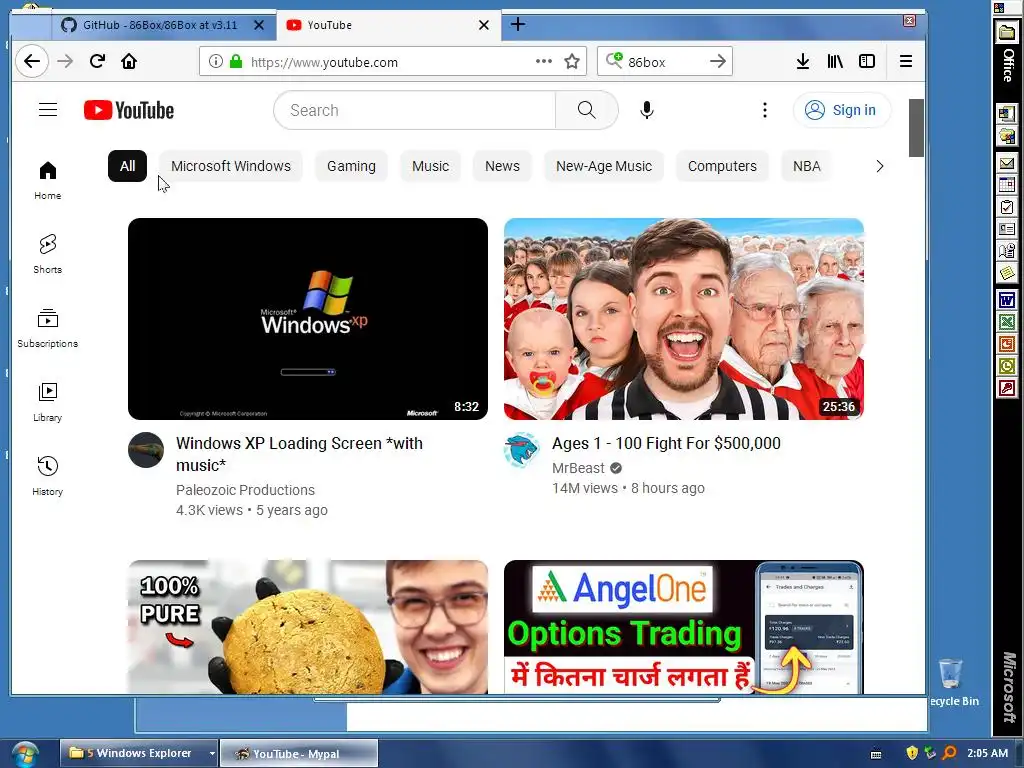Launch PowerPoint from the Office shortcut bar
Viewport: 1024px width, 768px height.
(1006, 344)
